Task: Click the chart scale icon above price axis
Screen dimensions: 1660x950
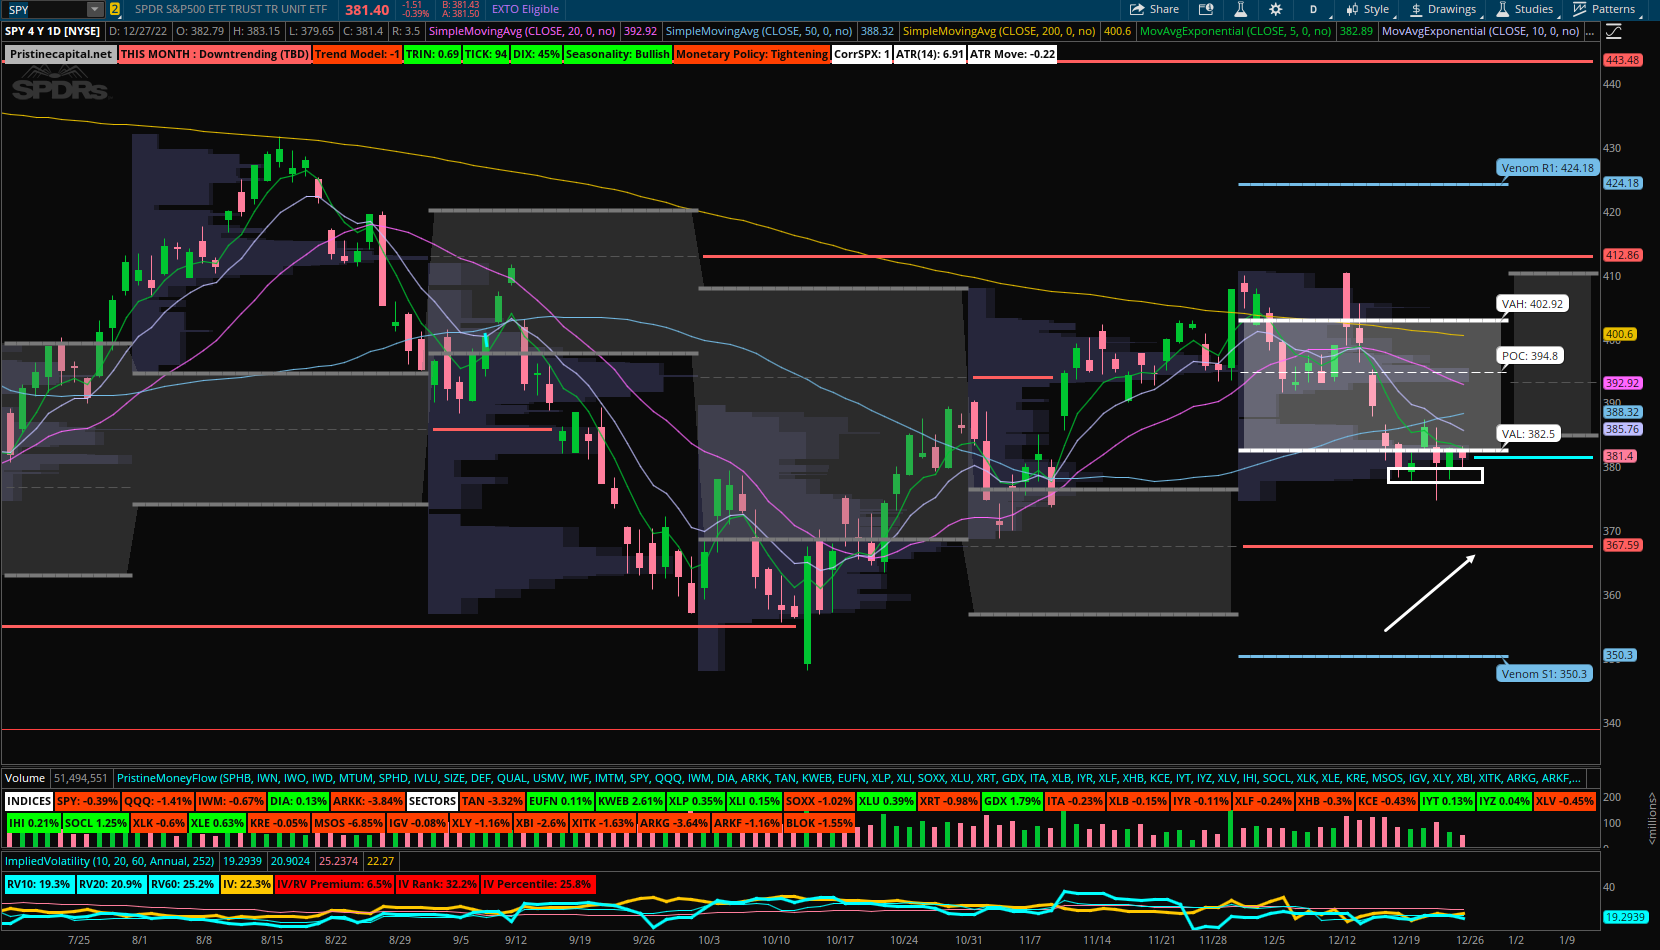Action: [1613, 31]
